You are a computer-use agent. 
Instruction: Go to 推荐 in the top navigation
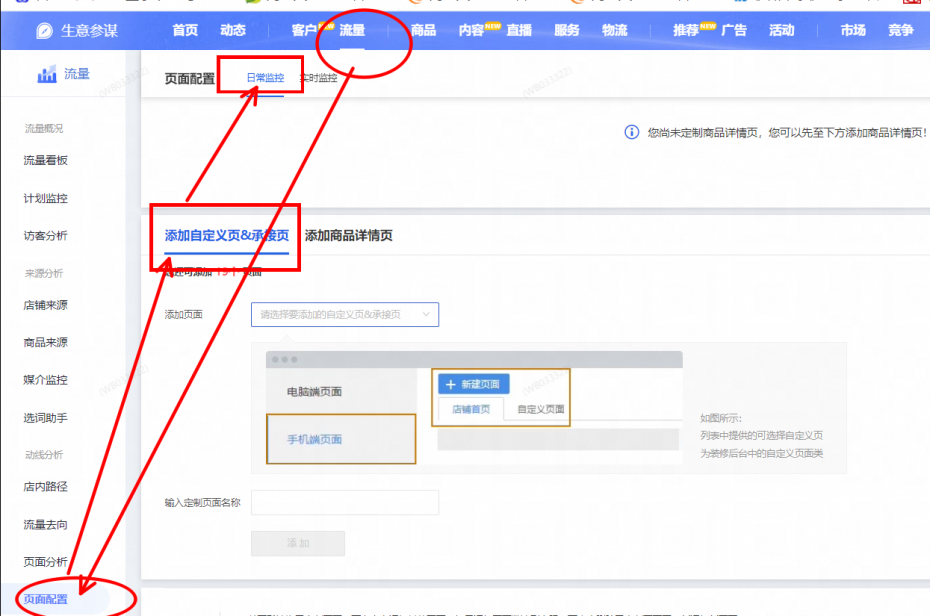[x=686, y=30]
